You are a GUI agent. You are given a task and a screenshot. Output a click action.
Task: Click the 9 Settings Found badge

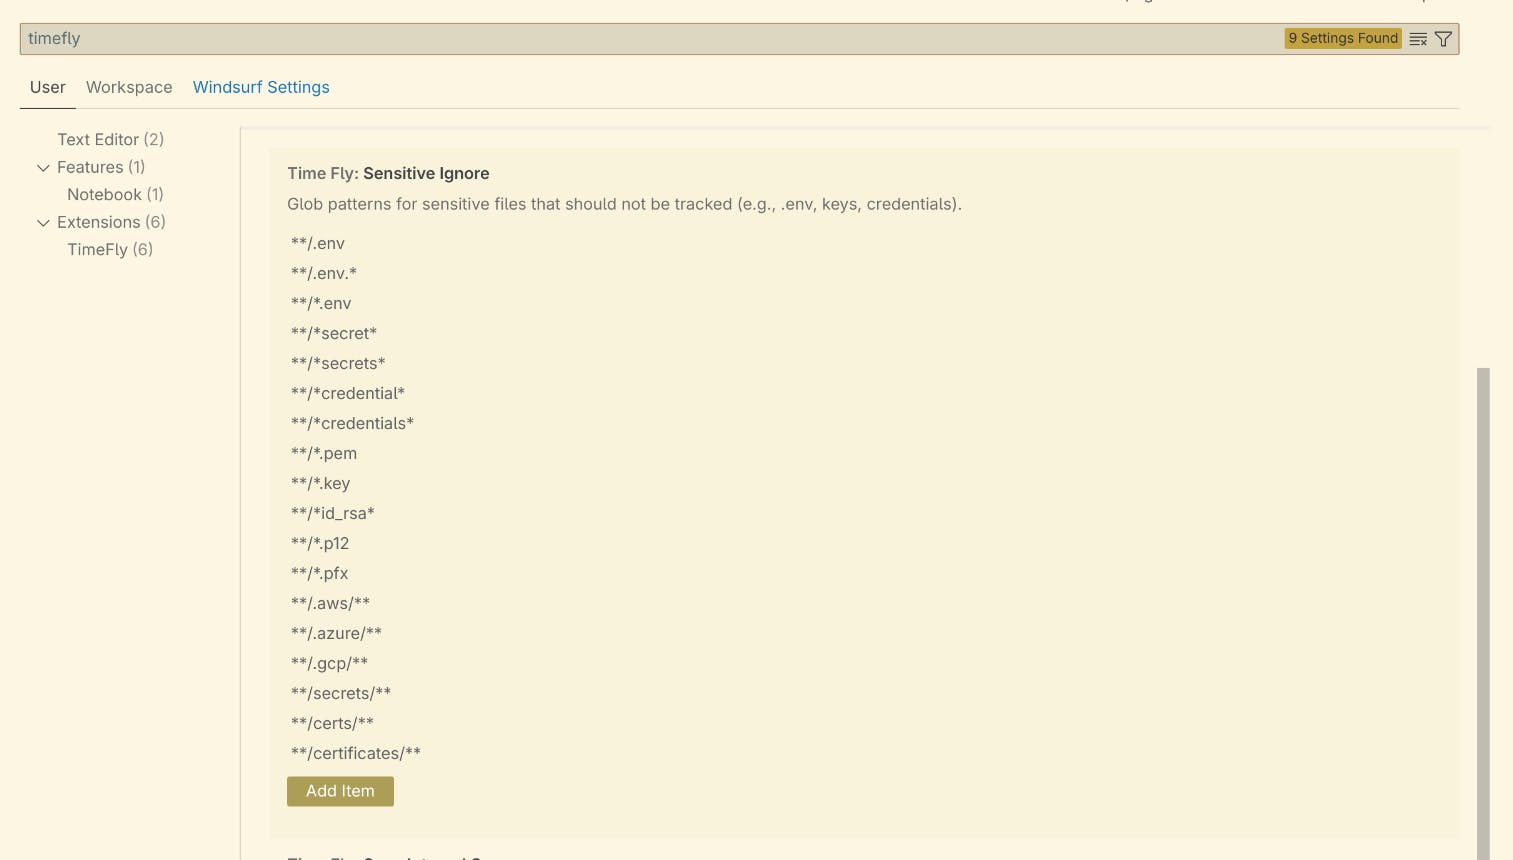click(x=1343, y=38)
